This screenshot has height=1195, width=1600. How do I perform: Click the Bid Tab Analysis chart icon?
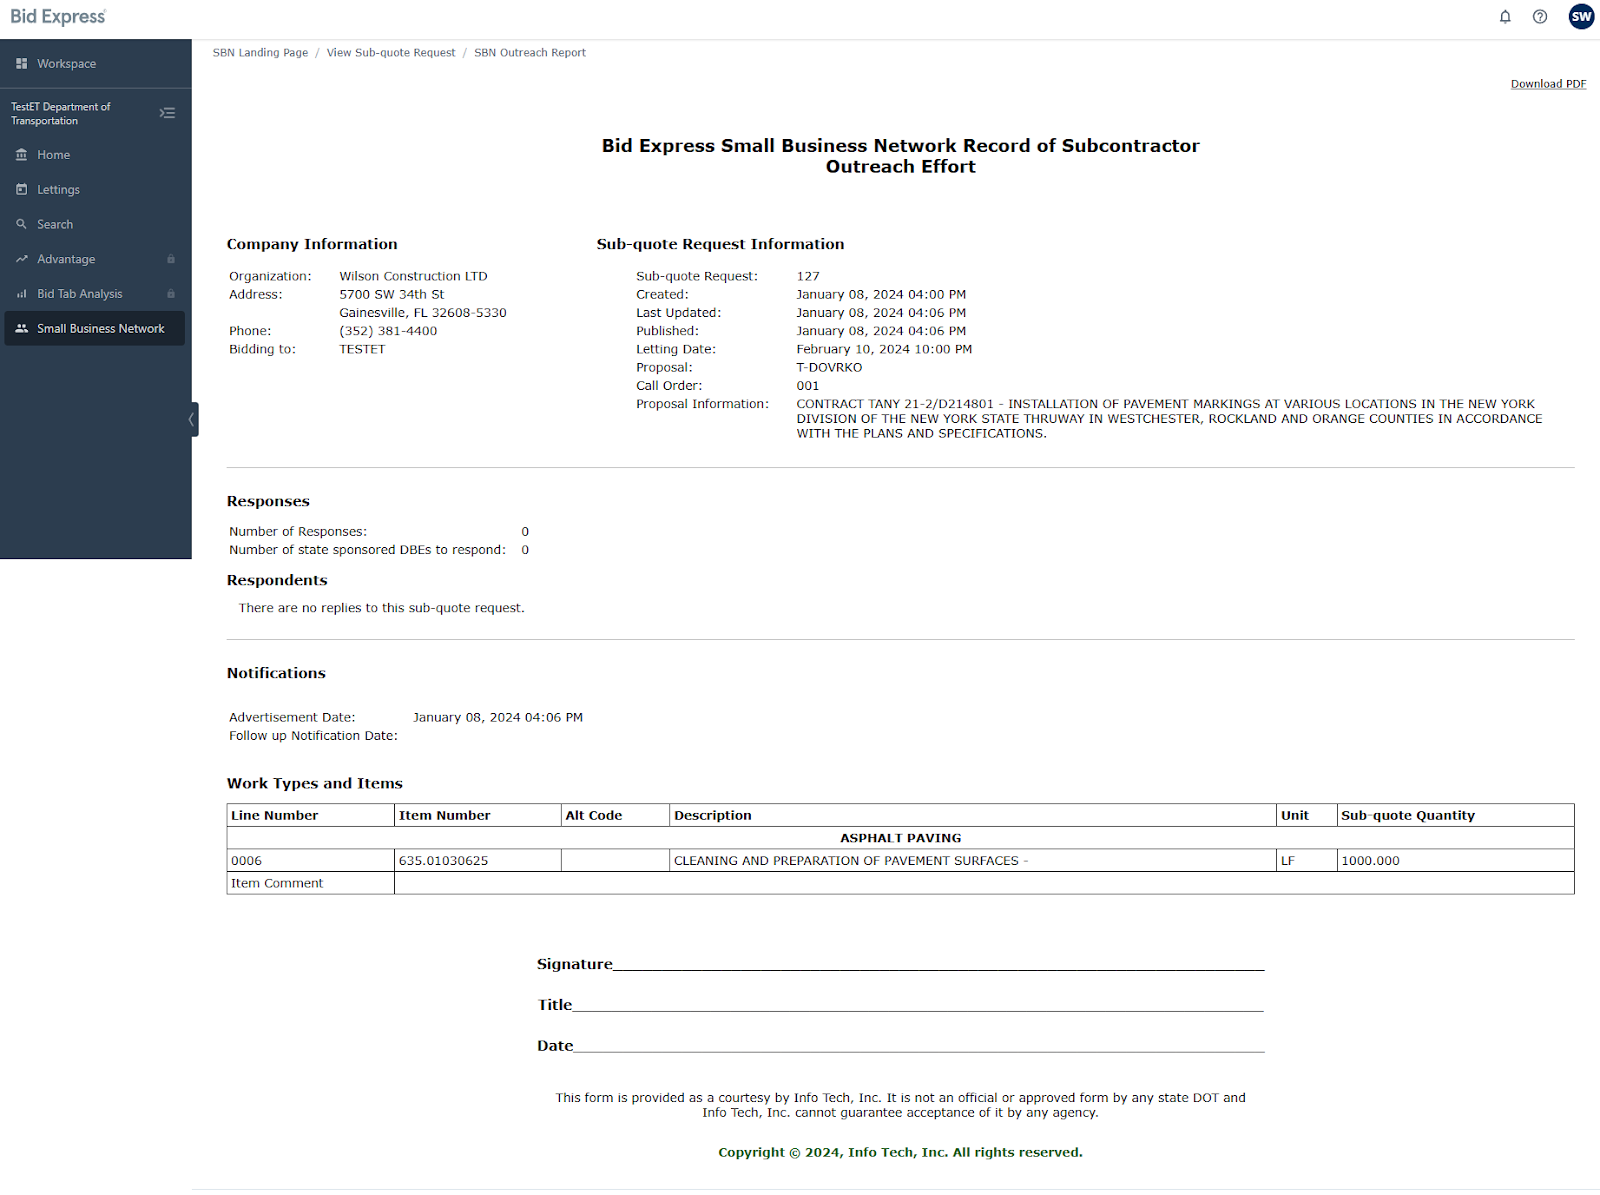coord(22,294)
